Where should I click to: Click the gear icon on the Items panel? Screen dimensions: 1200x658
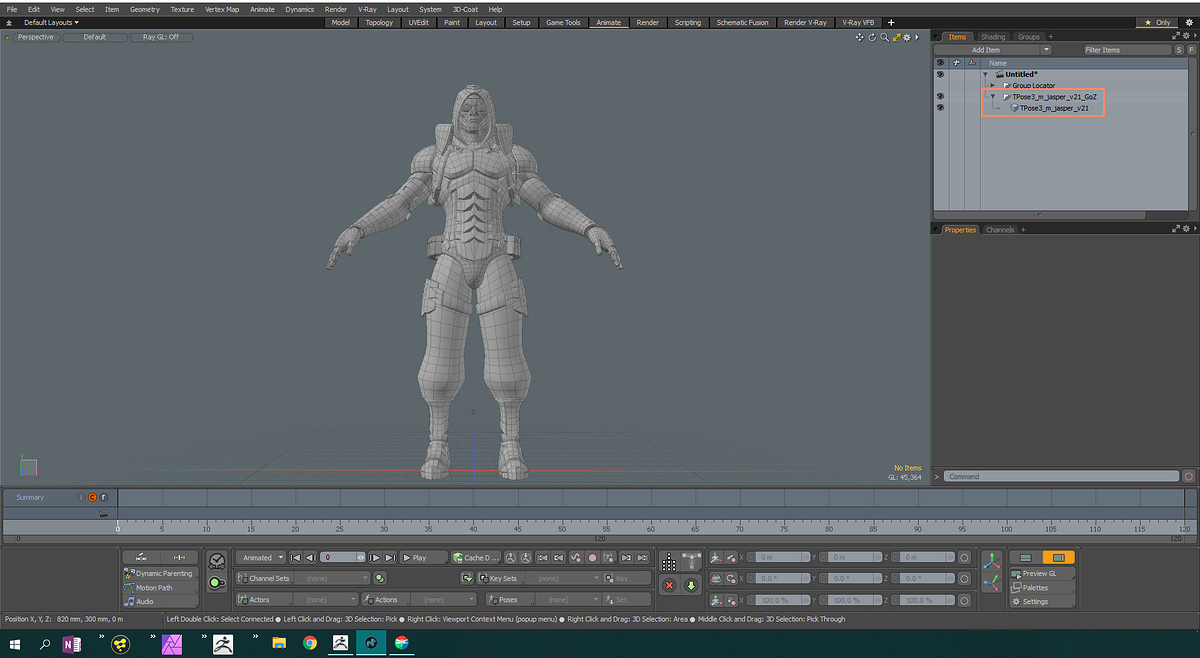coord(1187,36)
